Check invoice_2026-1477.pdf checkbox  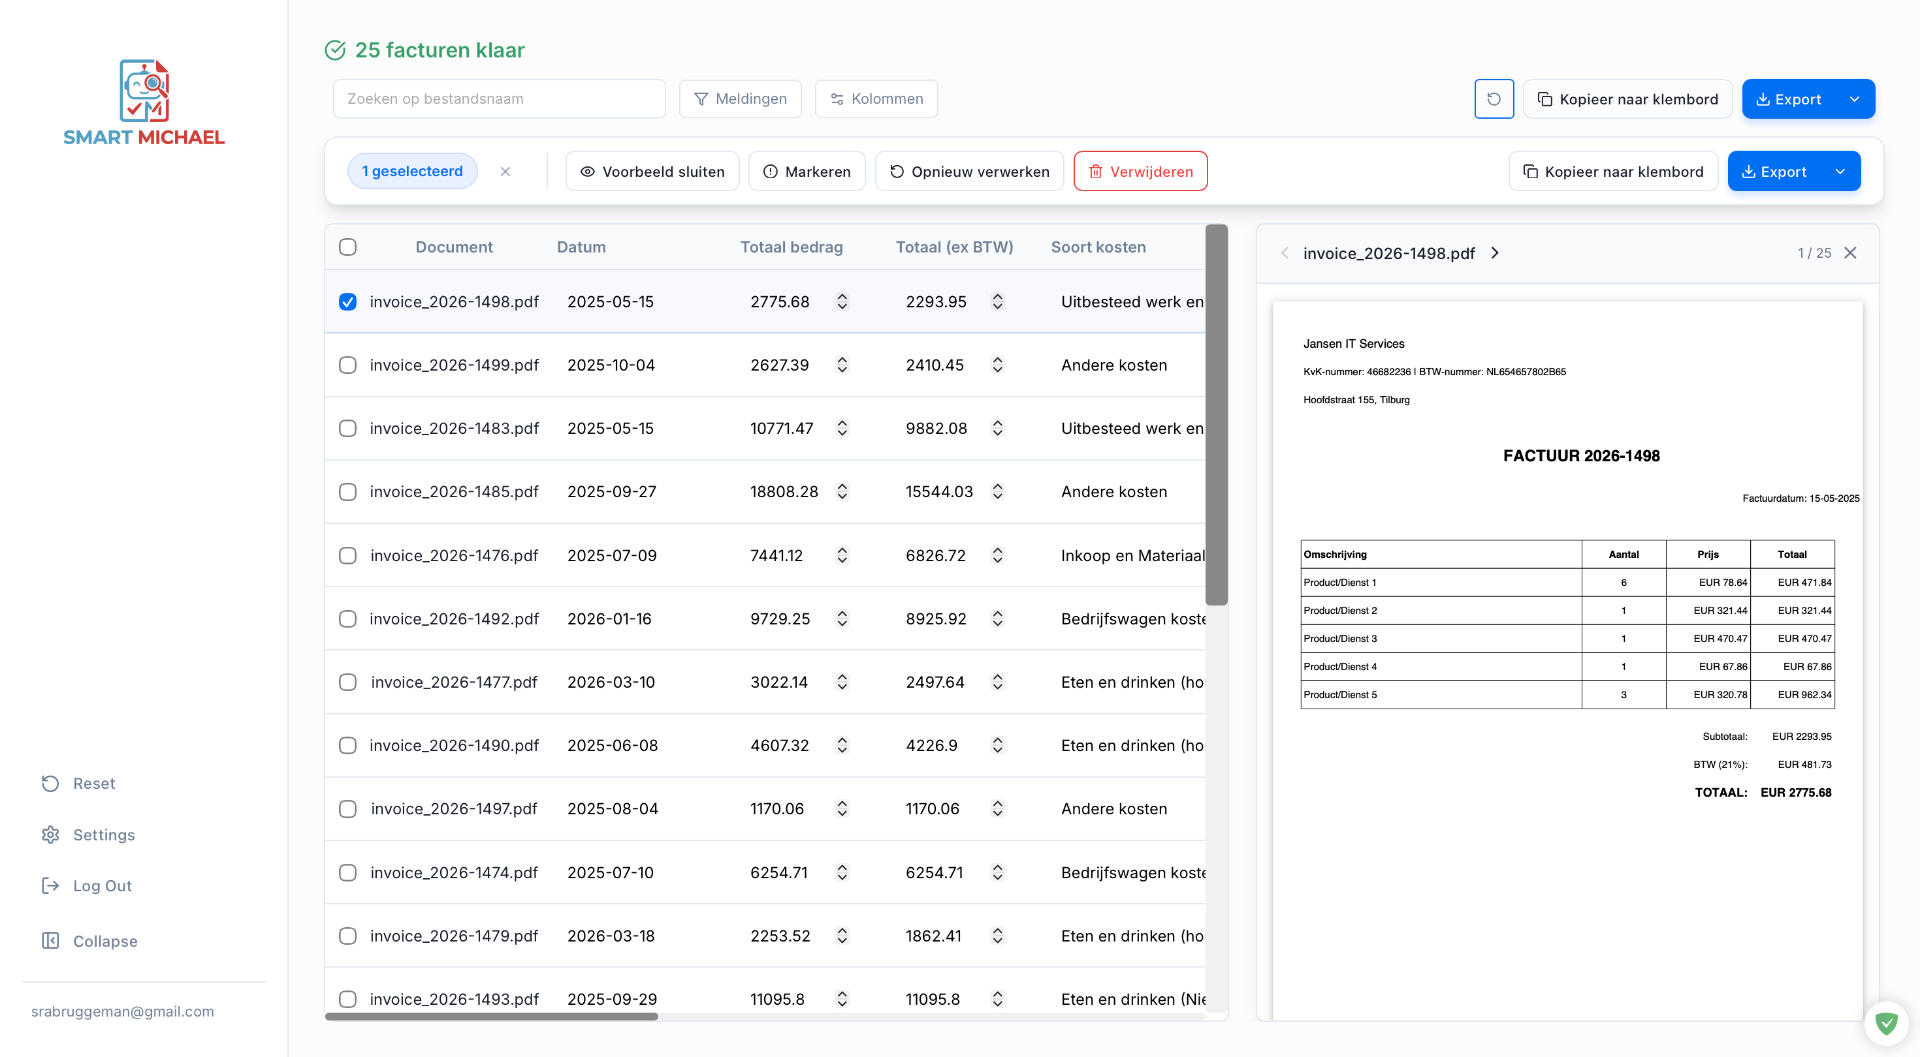(348, 682)
